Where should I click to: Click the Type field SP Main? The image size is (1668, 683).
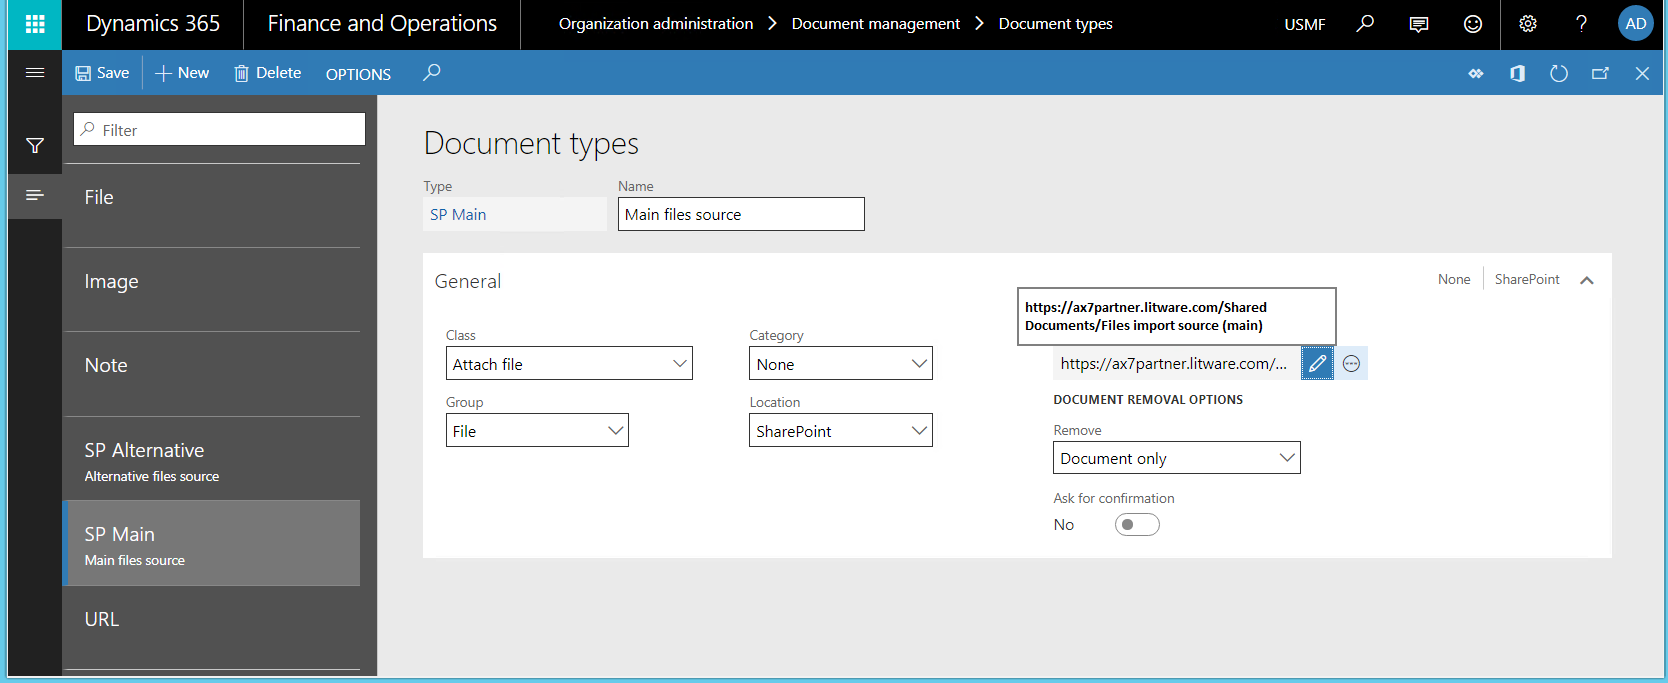pyautogui.click(x=515, y=214)
